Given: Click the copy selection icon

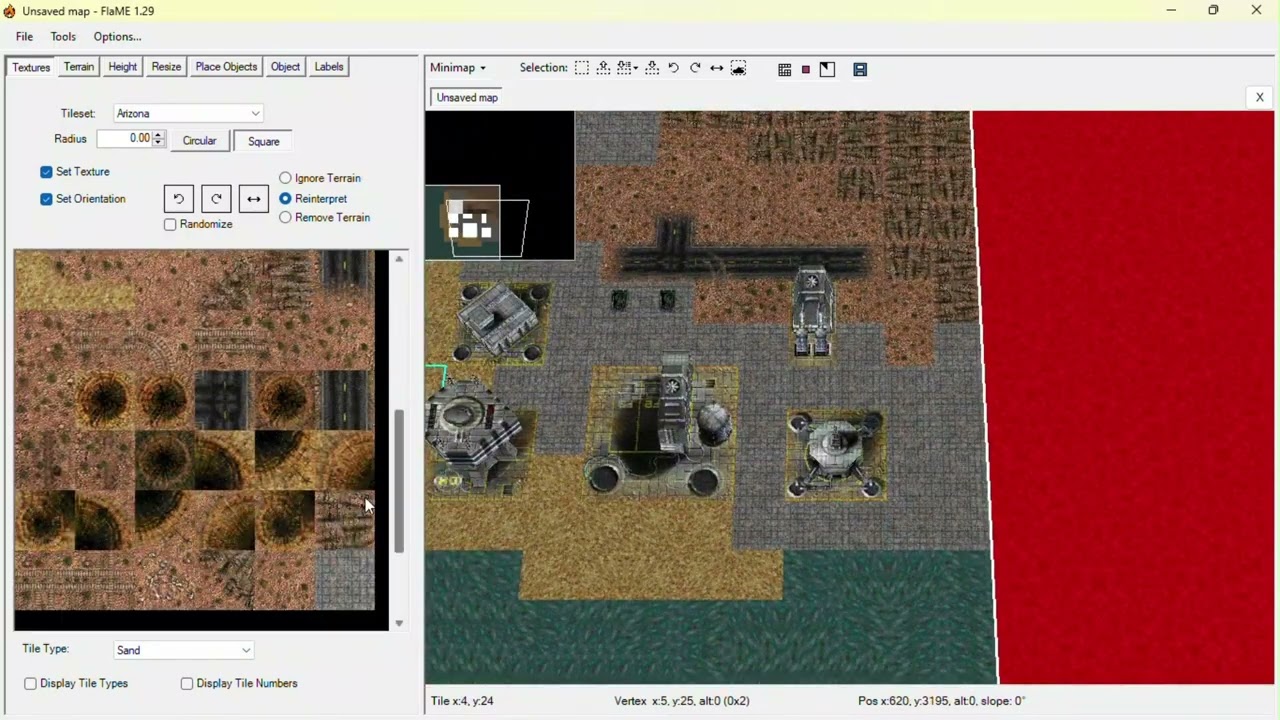Looking at the screenshot, I should pyautogui.click(x=604, y=68).
